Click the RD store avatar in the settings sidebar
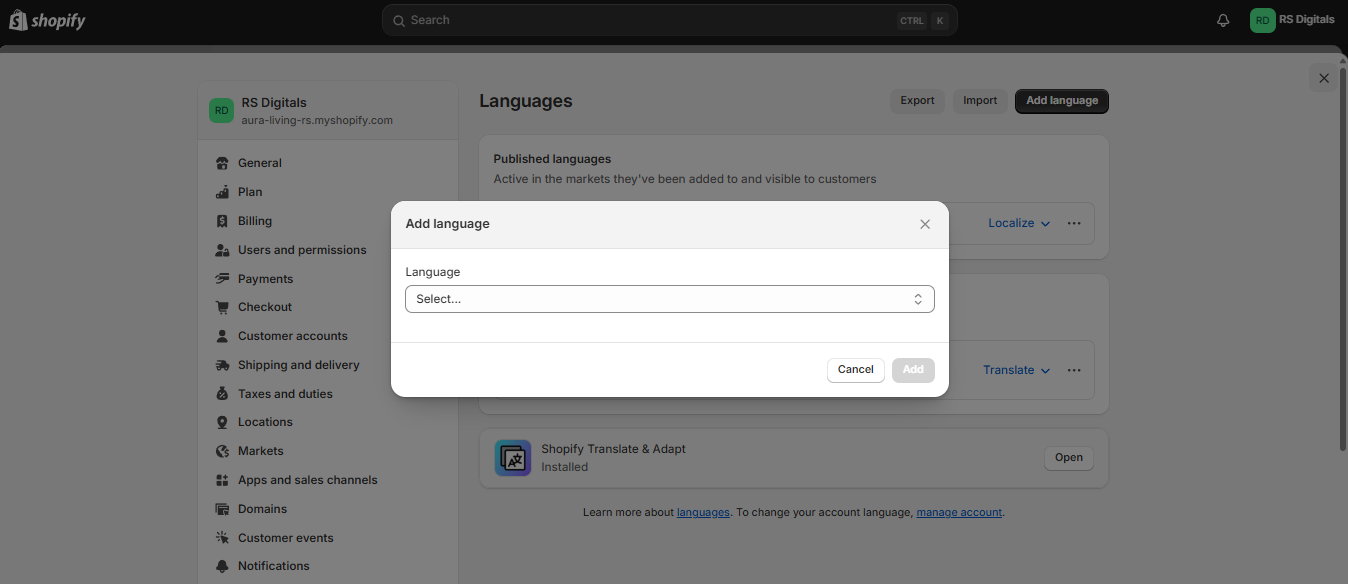The height and width of the screenshot is (584, 1348). click(221, 110)
